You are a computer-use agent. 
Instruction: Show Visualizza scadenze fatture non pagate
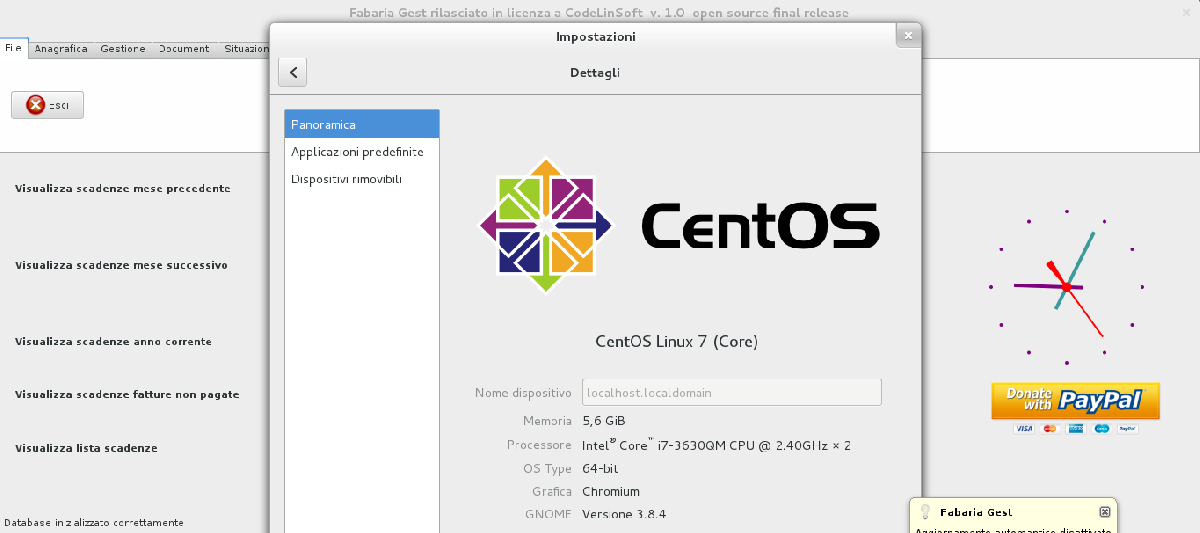127,394
